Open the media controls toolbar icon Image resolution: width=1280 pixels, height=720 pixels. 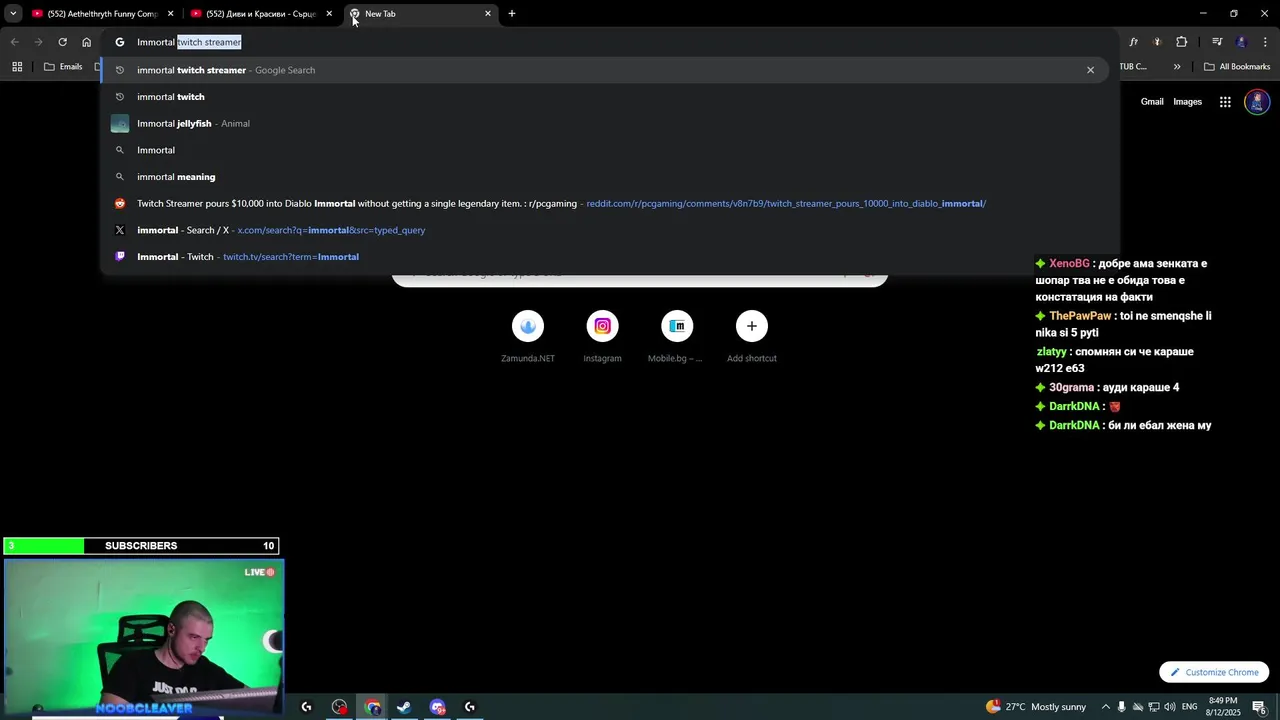[x=1217, y=42]
